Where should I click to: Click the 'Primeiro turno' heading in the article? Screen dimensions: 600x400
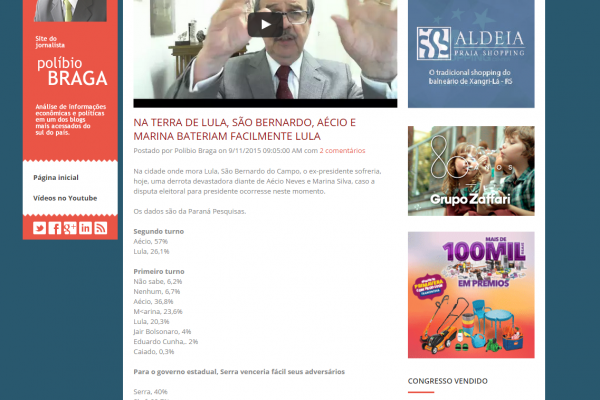161,271
